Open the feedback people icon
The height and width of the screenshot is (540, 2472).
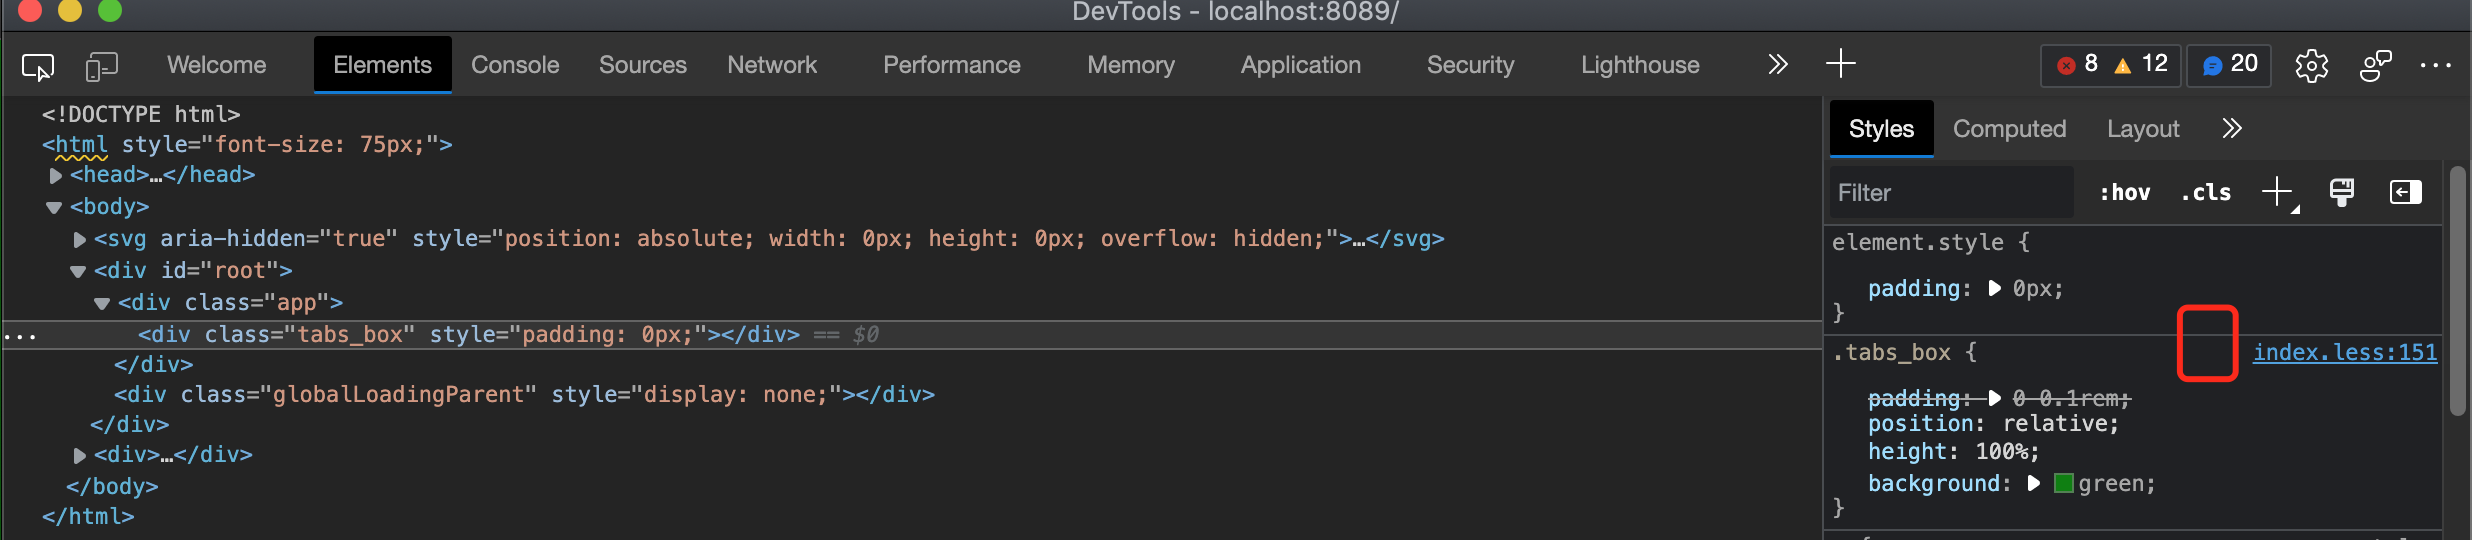pos(2375,66)
